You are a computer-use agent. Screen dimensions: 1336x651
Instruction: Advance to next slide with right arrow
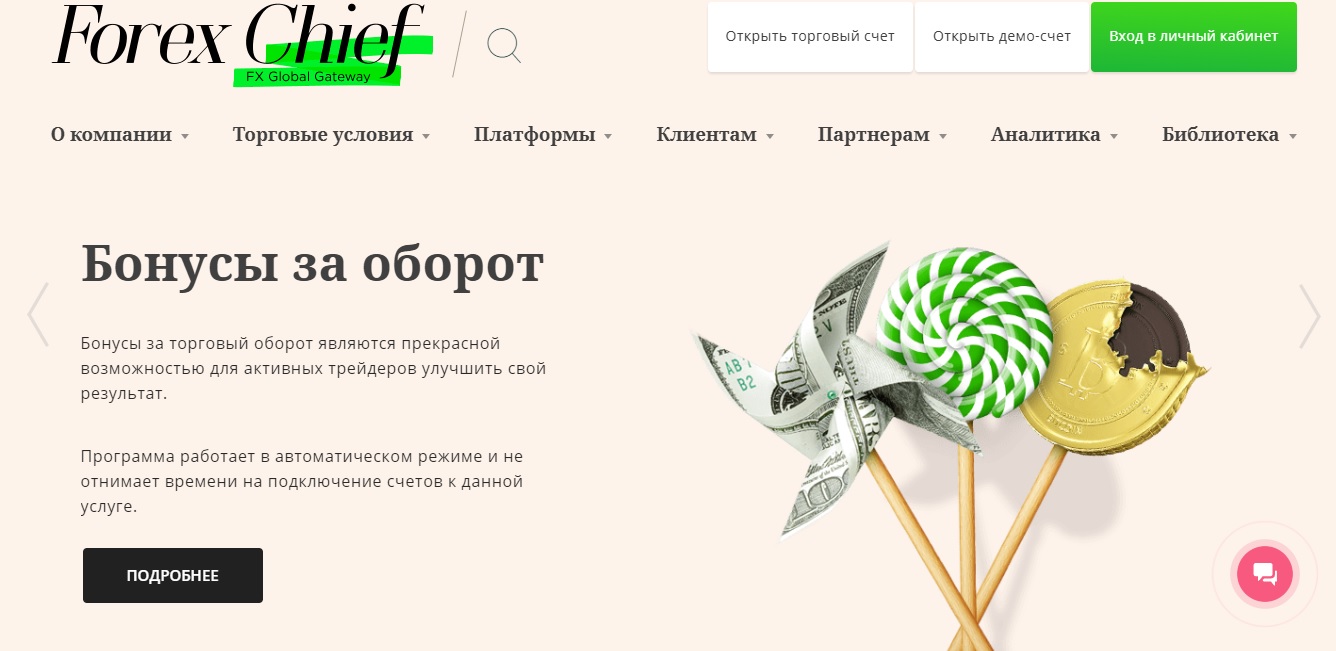point(1309,316)
